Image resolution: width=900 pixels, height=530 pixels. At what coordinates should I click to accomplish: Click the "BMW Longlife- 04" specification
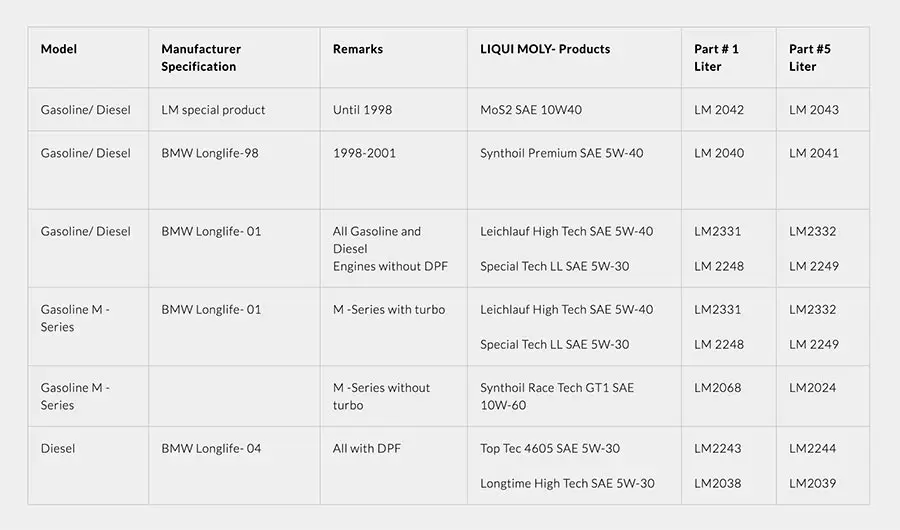[211, 449]
